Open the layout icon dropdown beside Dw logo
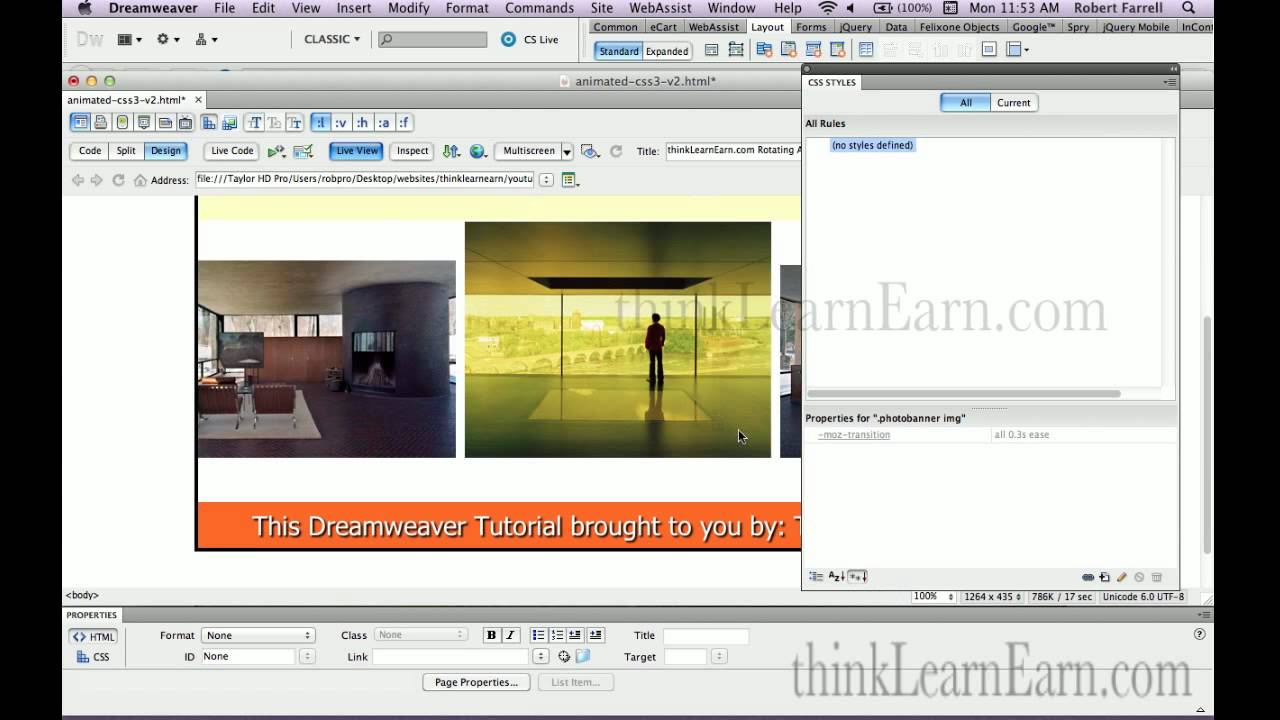This screenshot has width=1280, height=720. [x=130, y=40]
